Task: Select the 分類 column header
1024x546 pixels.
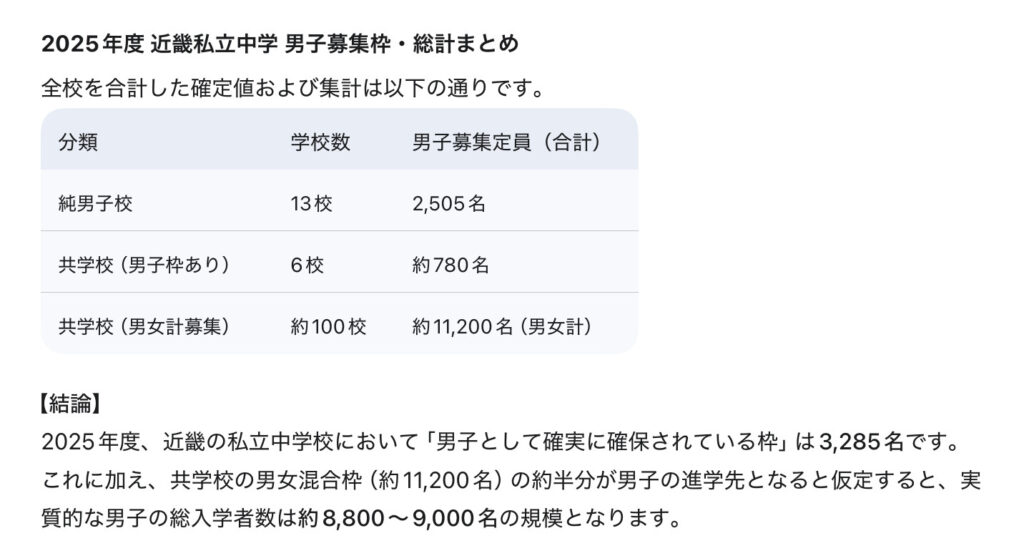Action: coord(78,142)
